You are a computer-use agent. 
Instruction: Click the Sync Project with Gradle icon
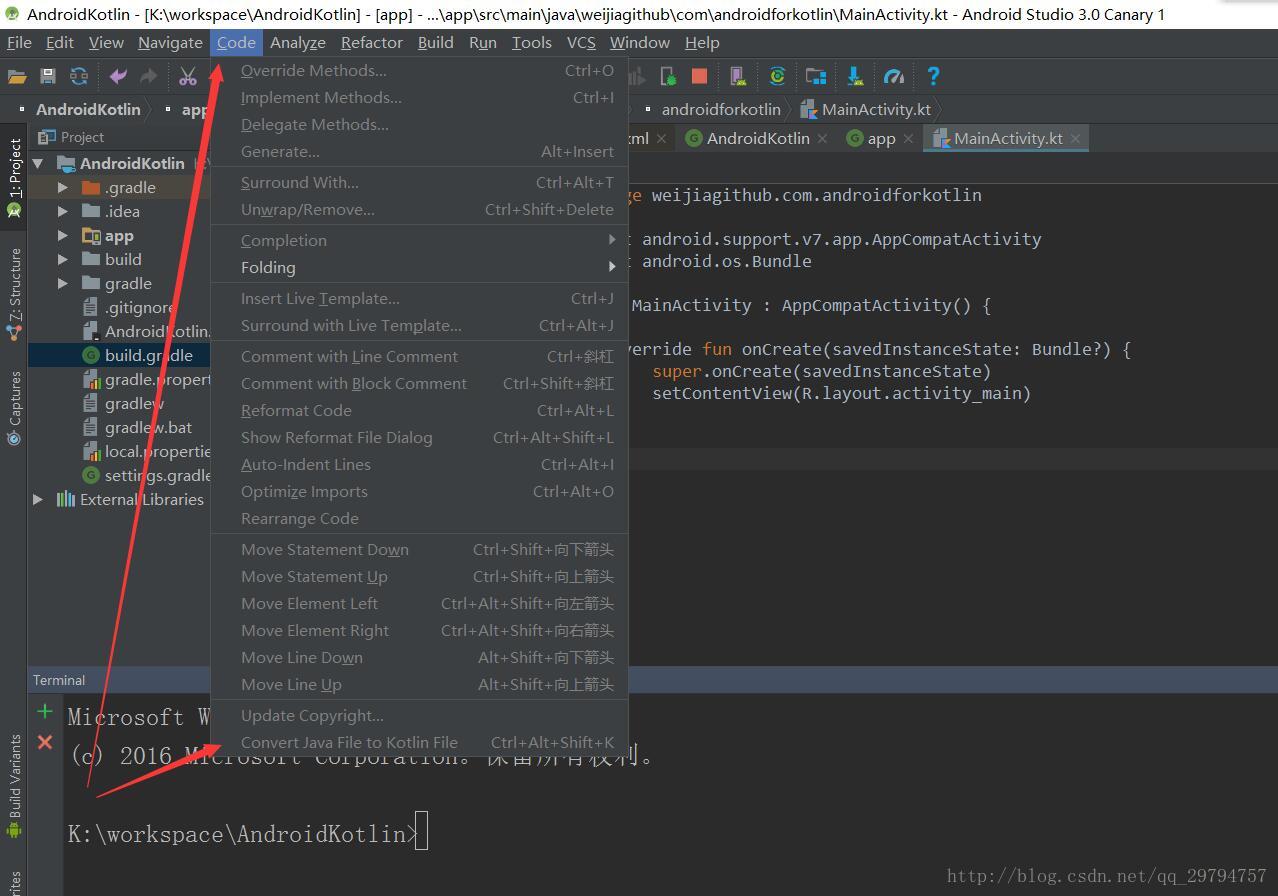click(777, 76)
